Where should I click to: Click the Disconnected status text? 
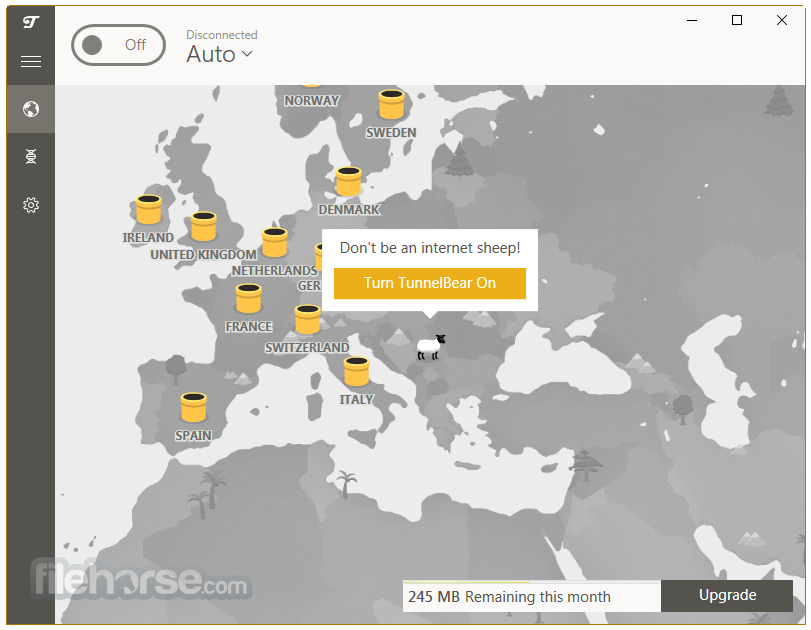pos(222,35)
